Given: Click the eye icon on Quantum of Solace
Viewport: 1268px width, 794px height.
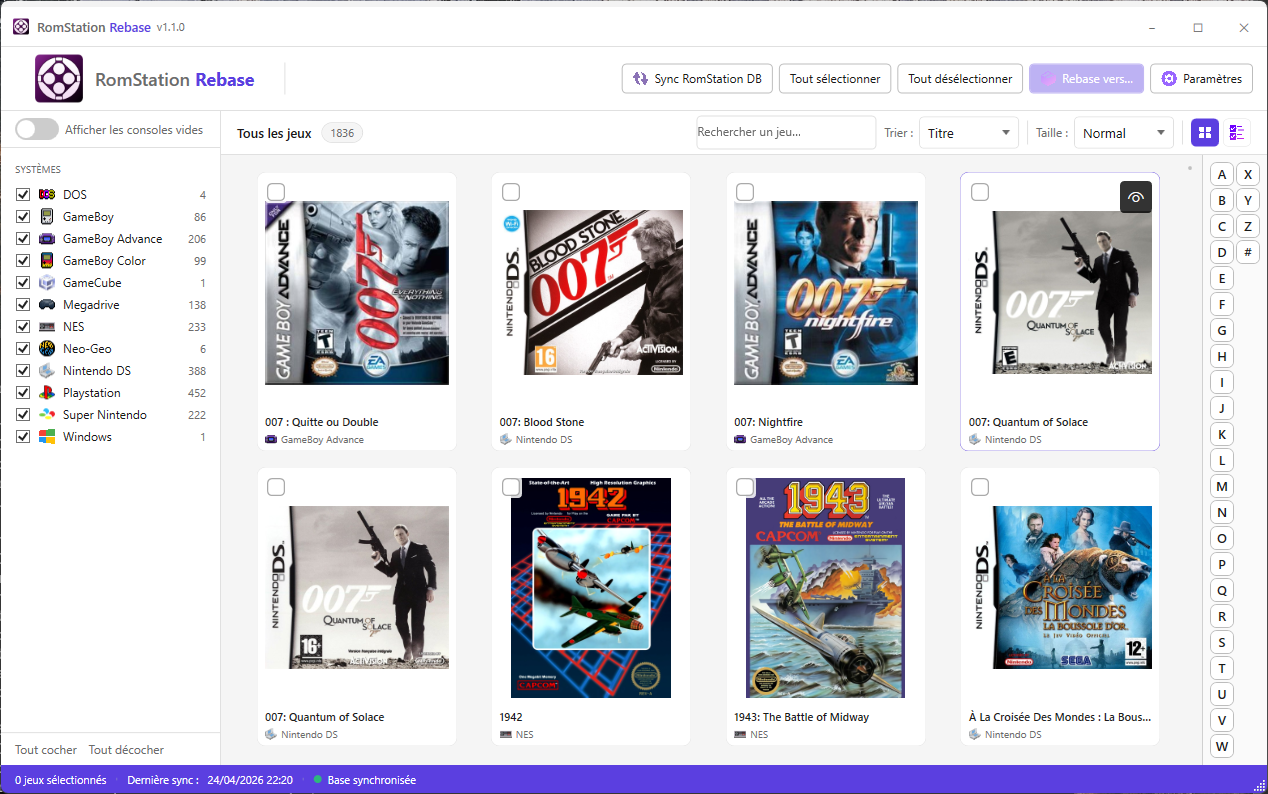Looking at the screenshot, I should [1135, 197].
